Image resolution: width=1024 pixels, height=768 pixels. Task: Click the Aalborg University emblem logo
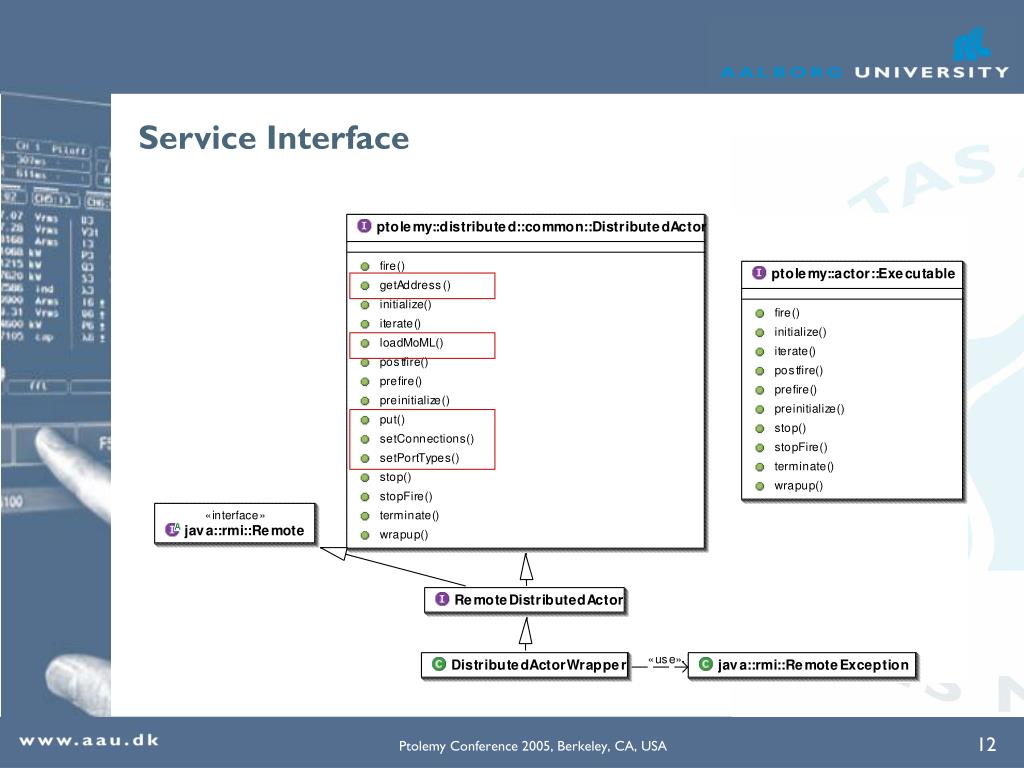pyautogui.click(x=971, y=44)
